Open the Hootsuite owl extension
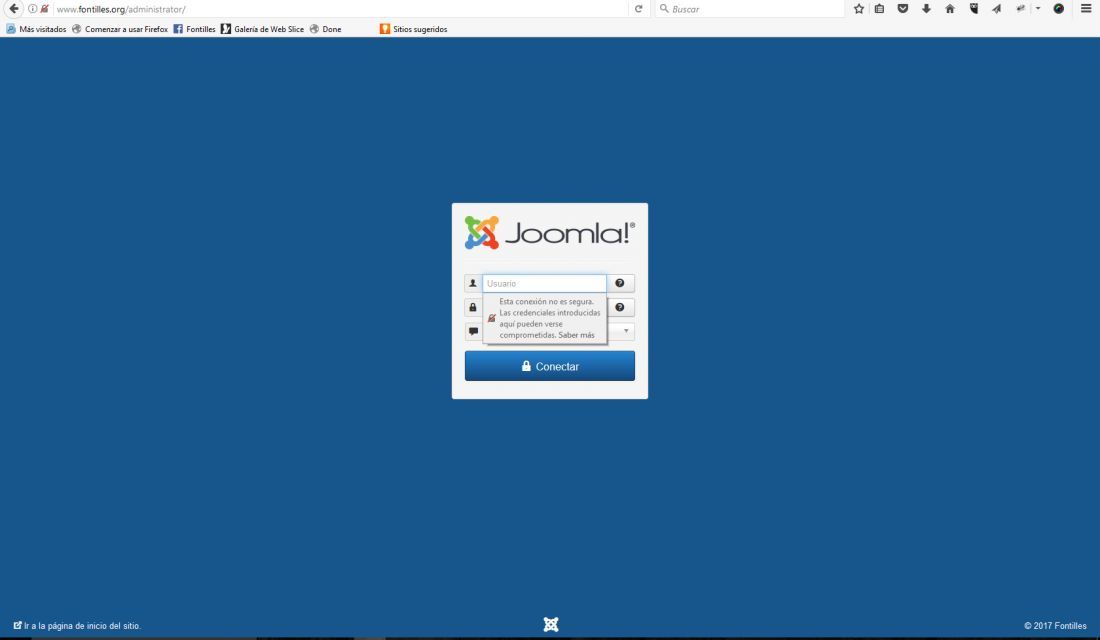Screen dimensions: 1100x640 974,9
